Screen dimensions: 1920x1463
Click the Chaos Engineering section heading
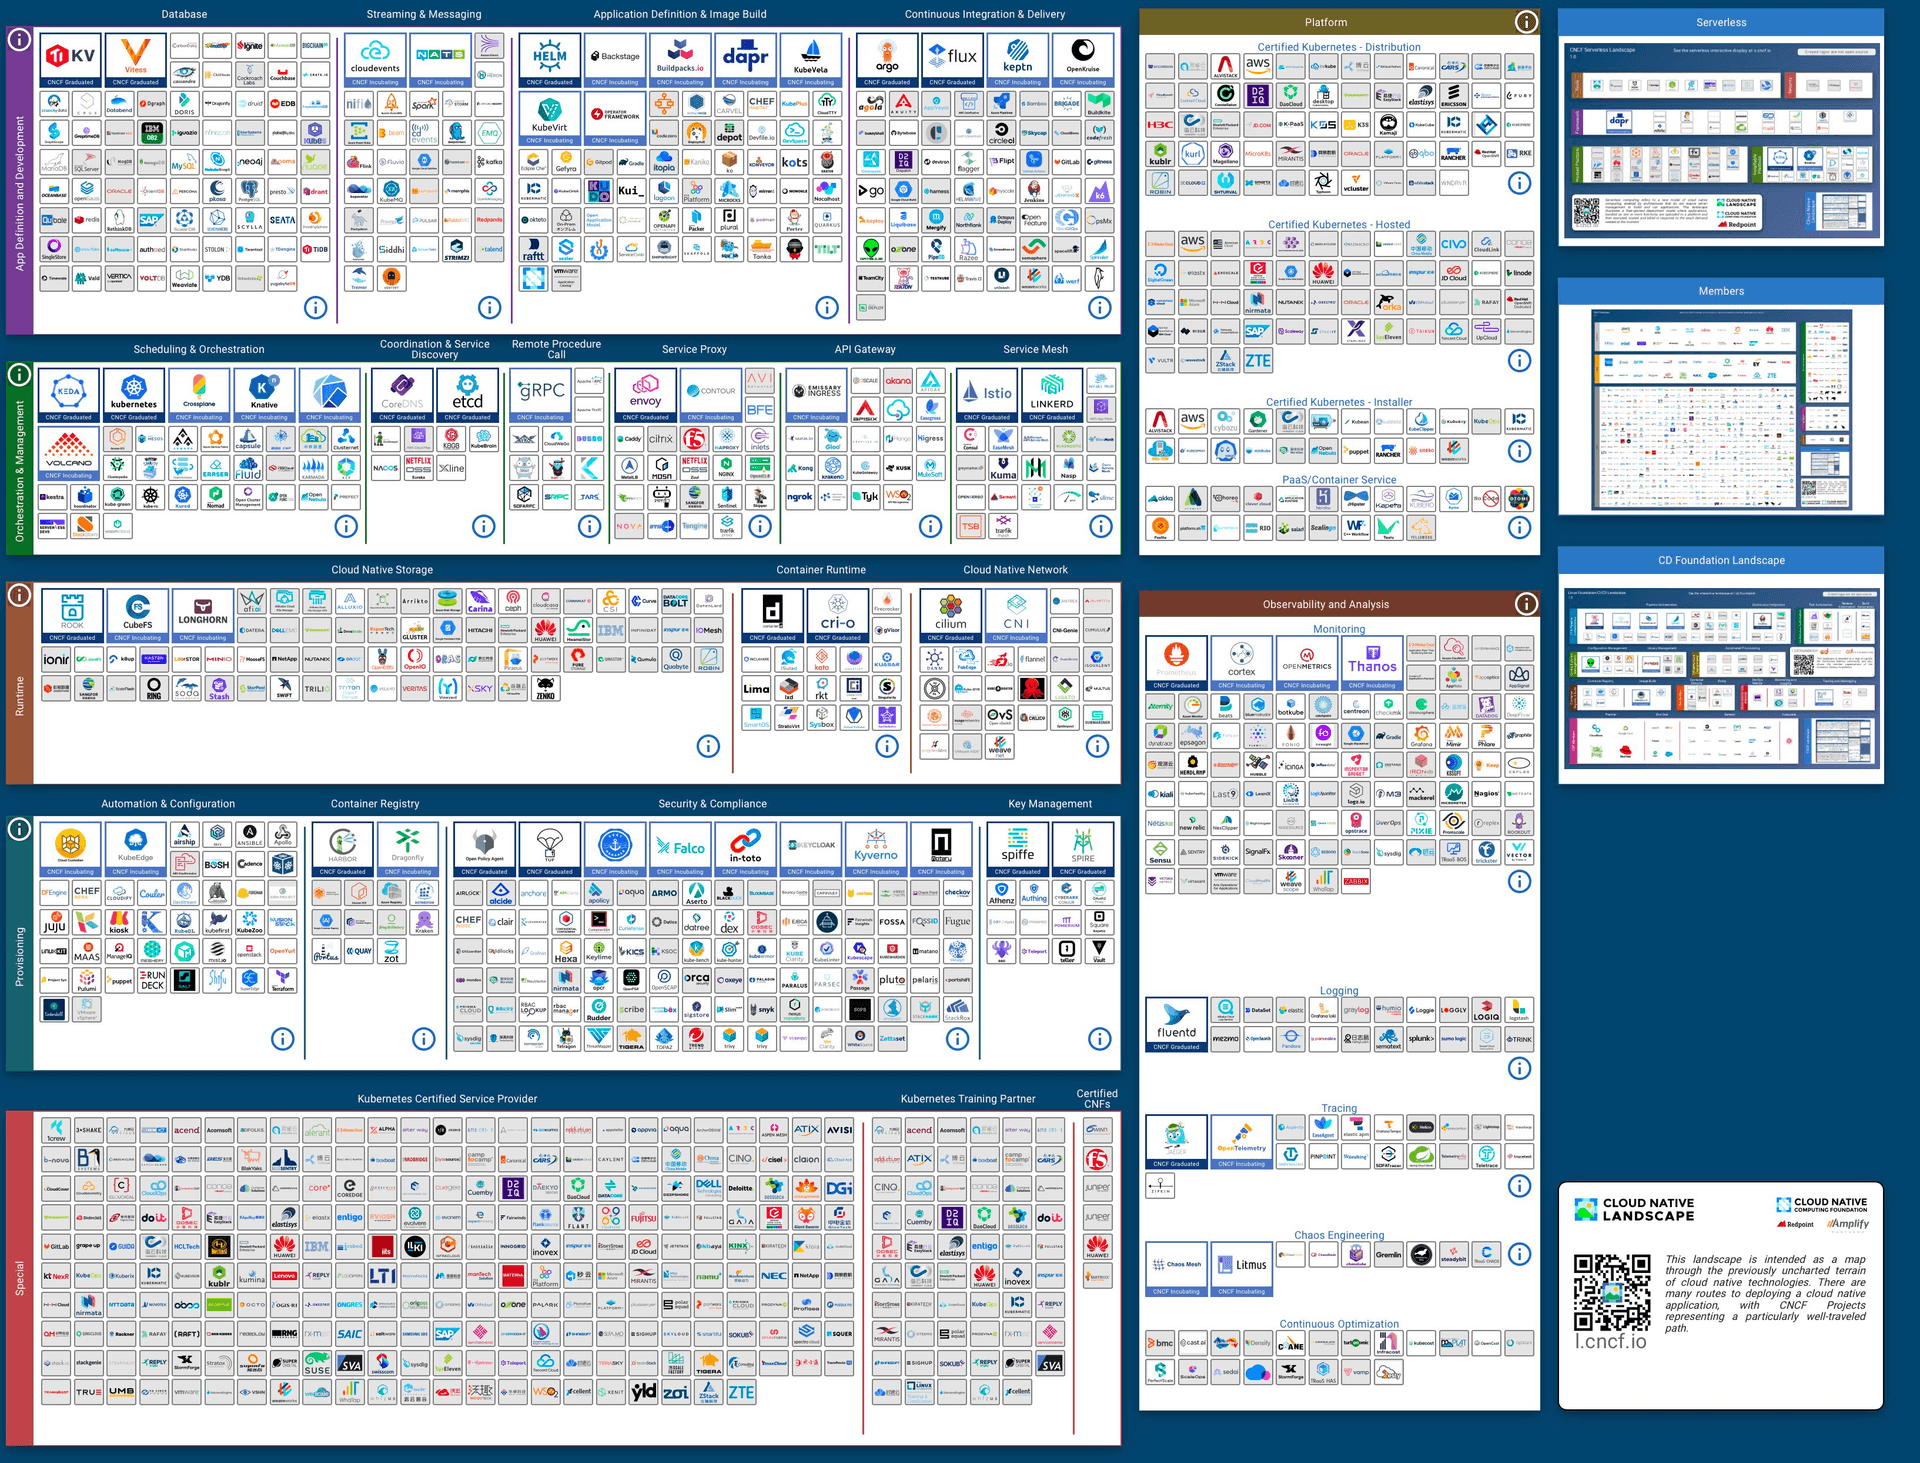tap(1339, 1235)
